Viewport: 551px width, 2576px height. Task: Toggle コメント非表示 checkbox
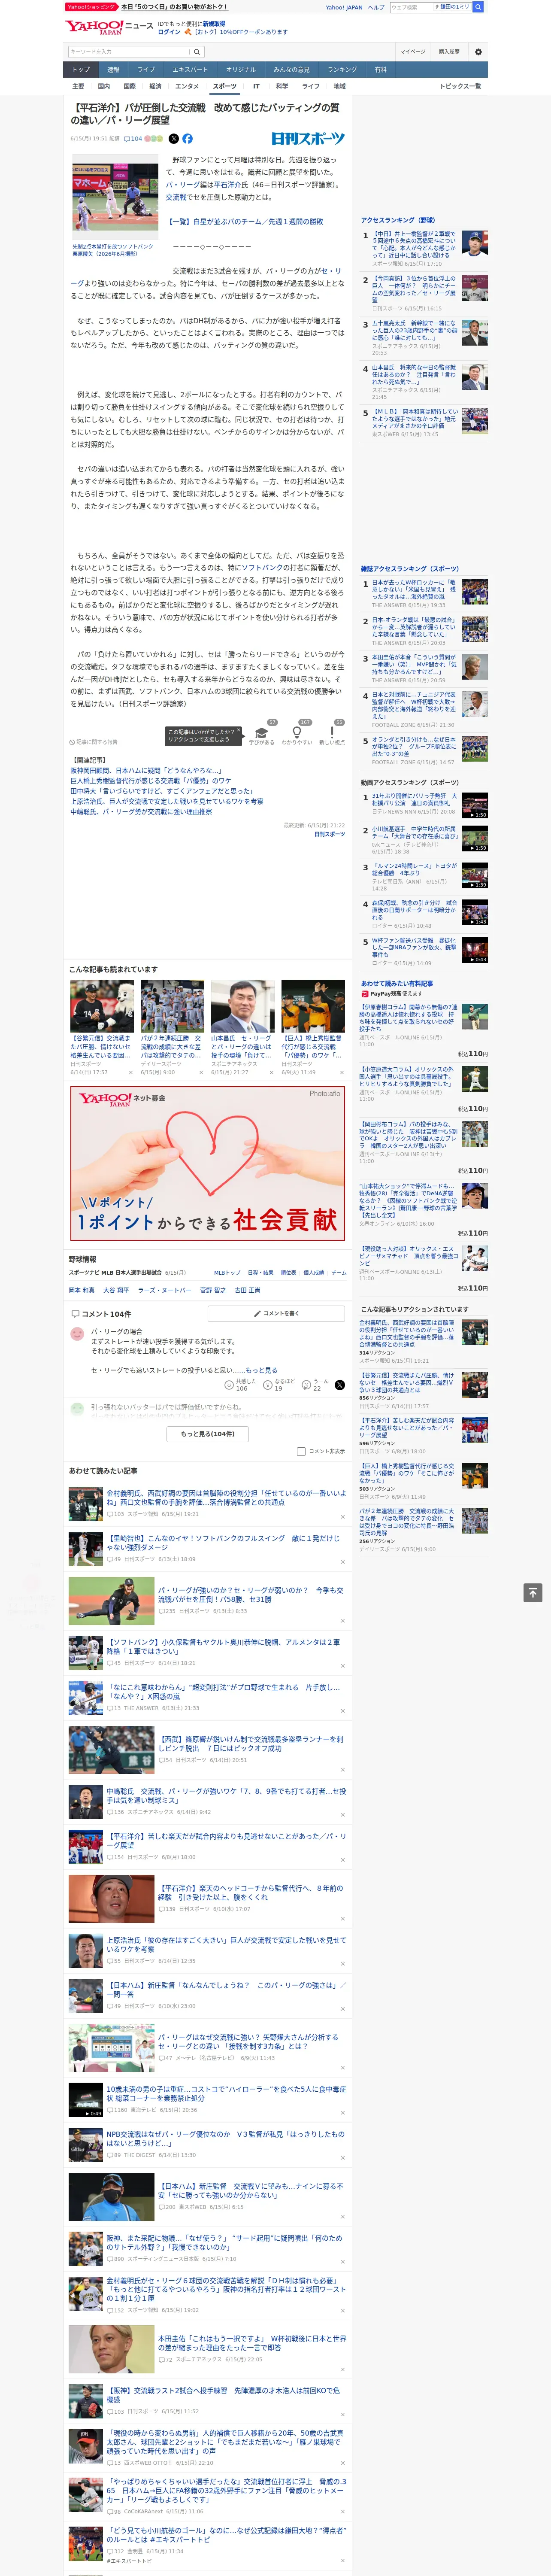click(301, 1451)
